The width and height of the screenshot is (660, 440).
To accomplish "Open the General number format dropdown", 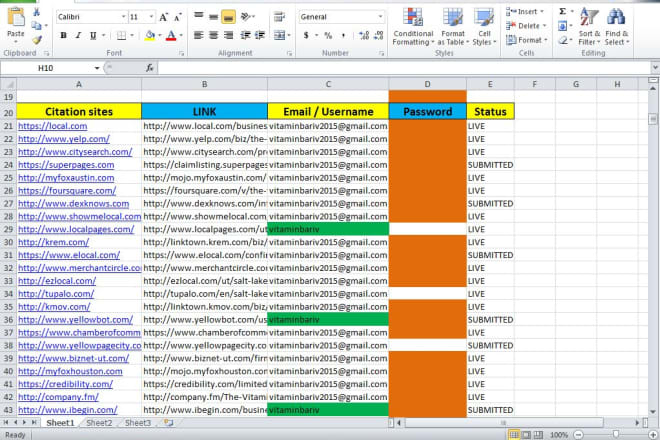I will tap(380, 17).
